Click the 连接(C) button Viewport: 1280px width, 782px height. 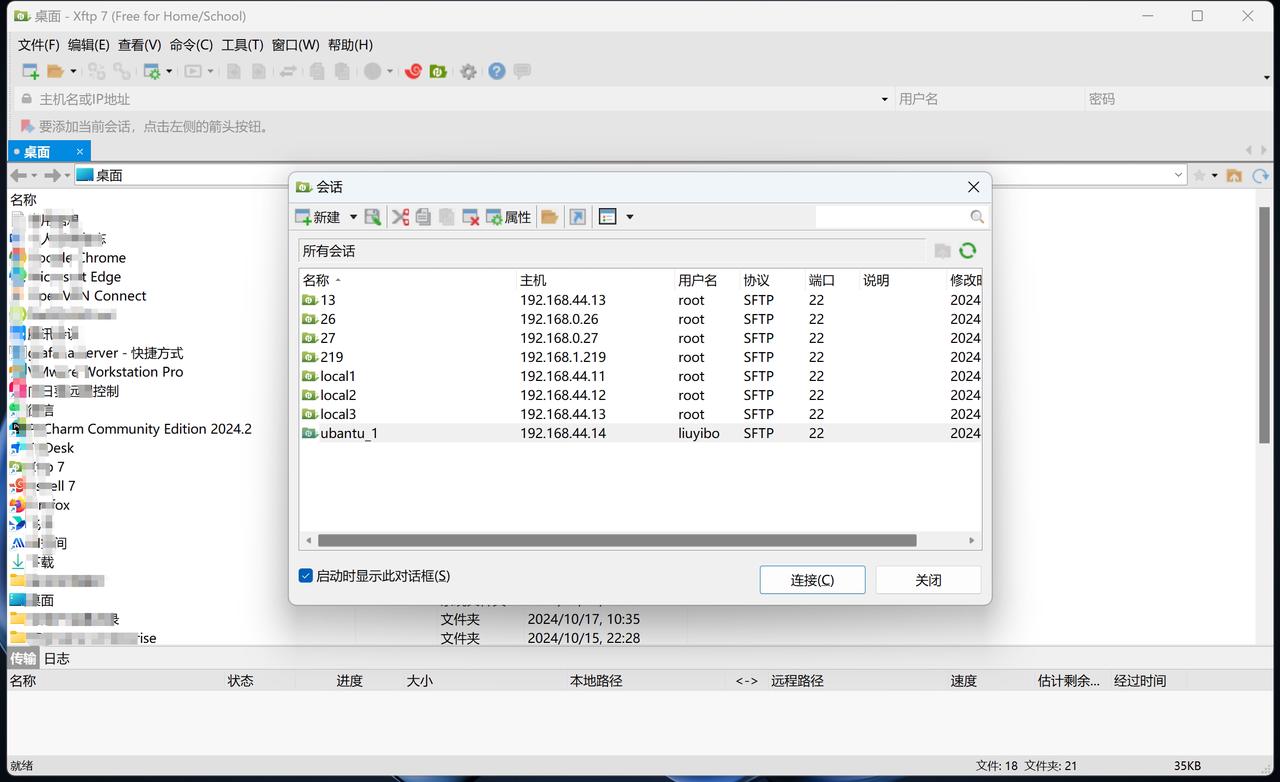point(812,580)
